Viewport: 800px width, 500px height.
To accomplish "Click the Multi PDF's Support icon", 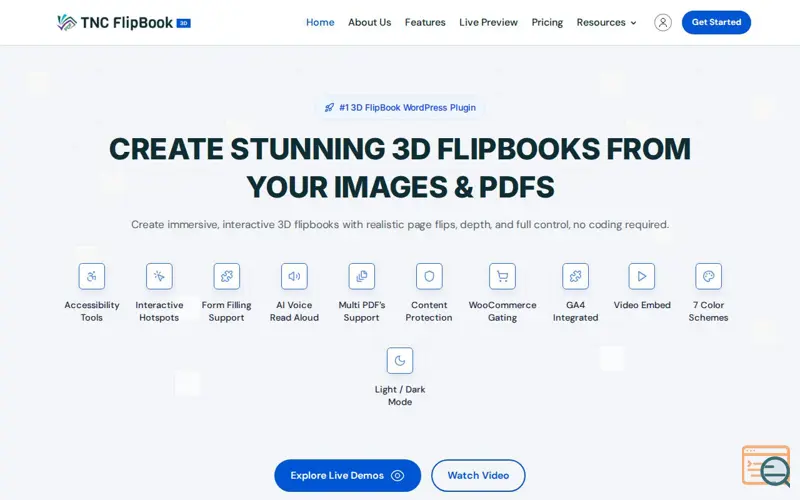I will tap(362, 276).
